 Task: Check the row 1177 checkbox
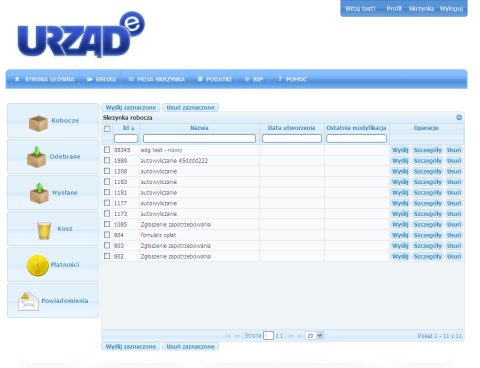pyautogui.click(x=107, y=203)
